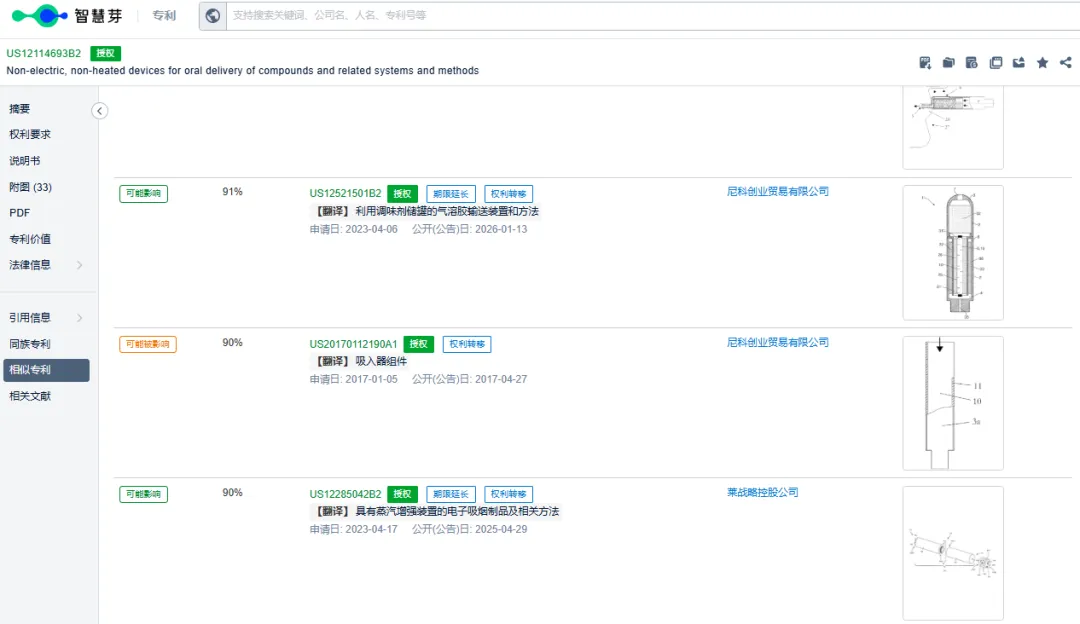
Task: Click 期限延长 tag on US12285042B2
Action: [x=450, y=494]
